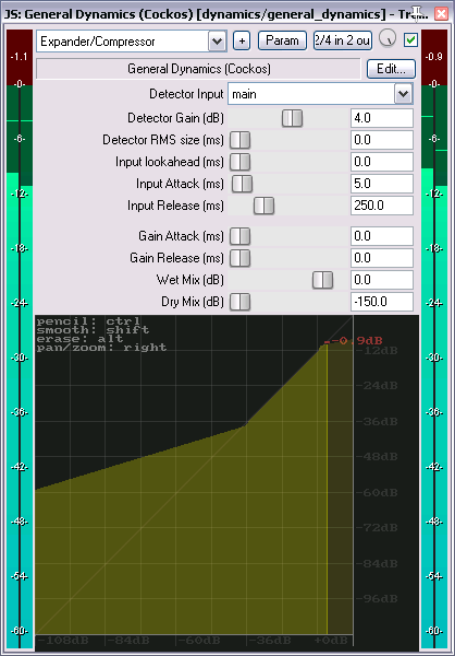Click the "pencil: ctrl" hint text
This screenshot has height=656, width=455.
pyautogui.click(x=88, y=321)
